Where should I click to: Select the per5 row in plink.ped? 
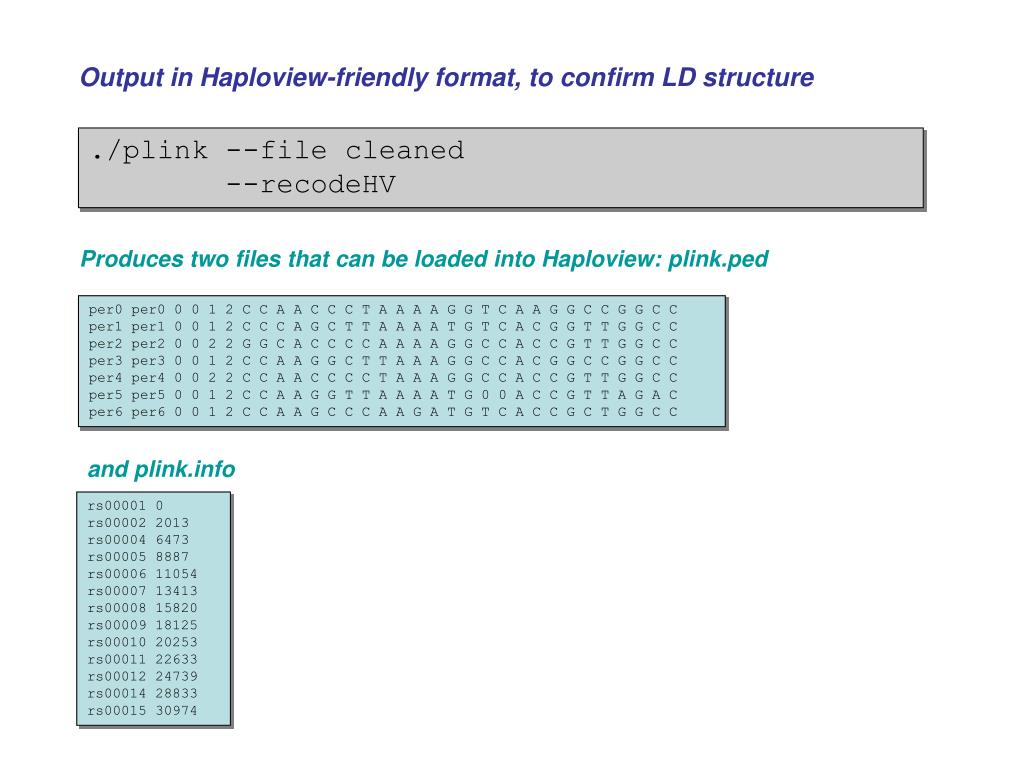tap(383, 394)
